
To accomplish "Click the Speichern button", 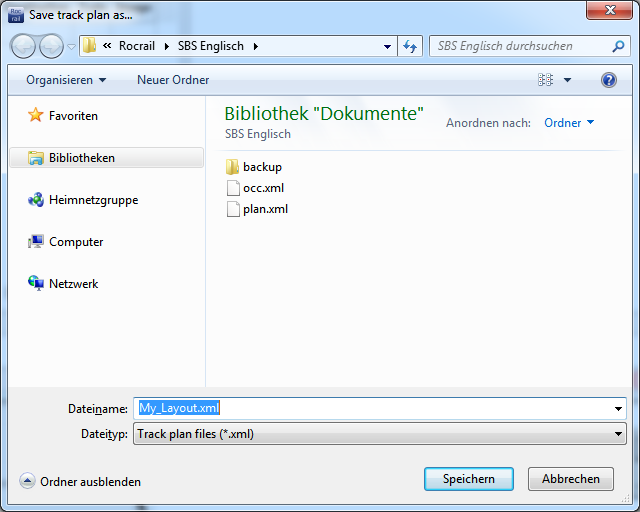I will coord(468,479).
